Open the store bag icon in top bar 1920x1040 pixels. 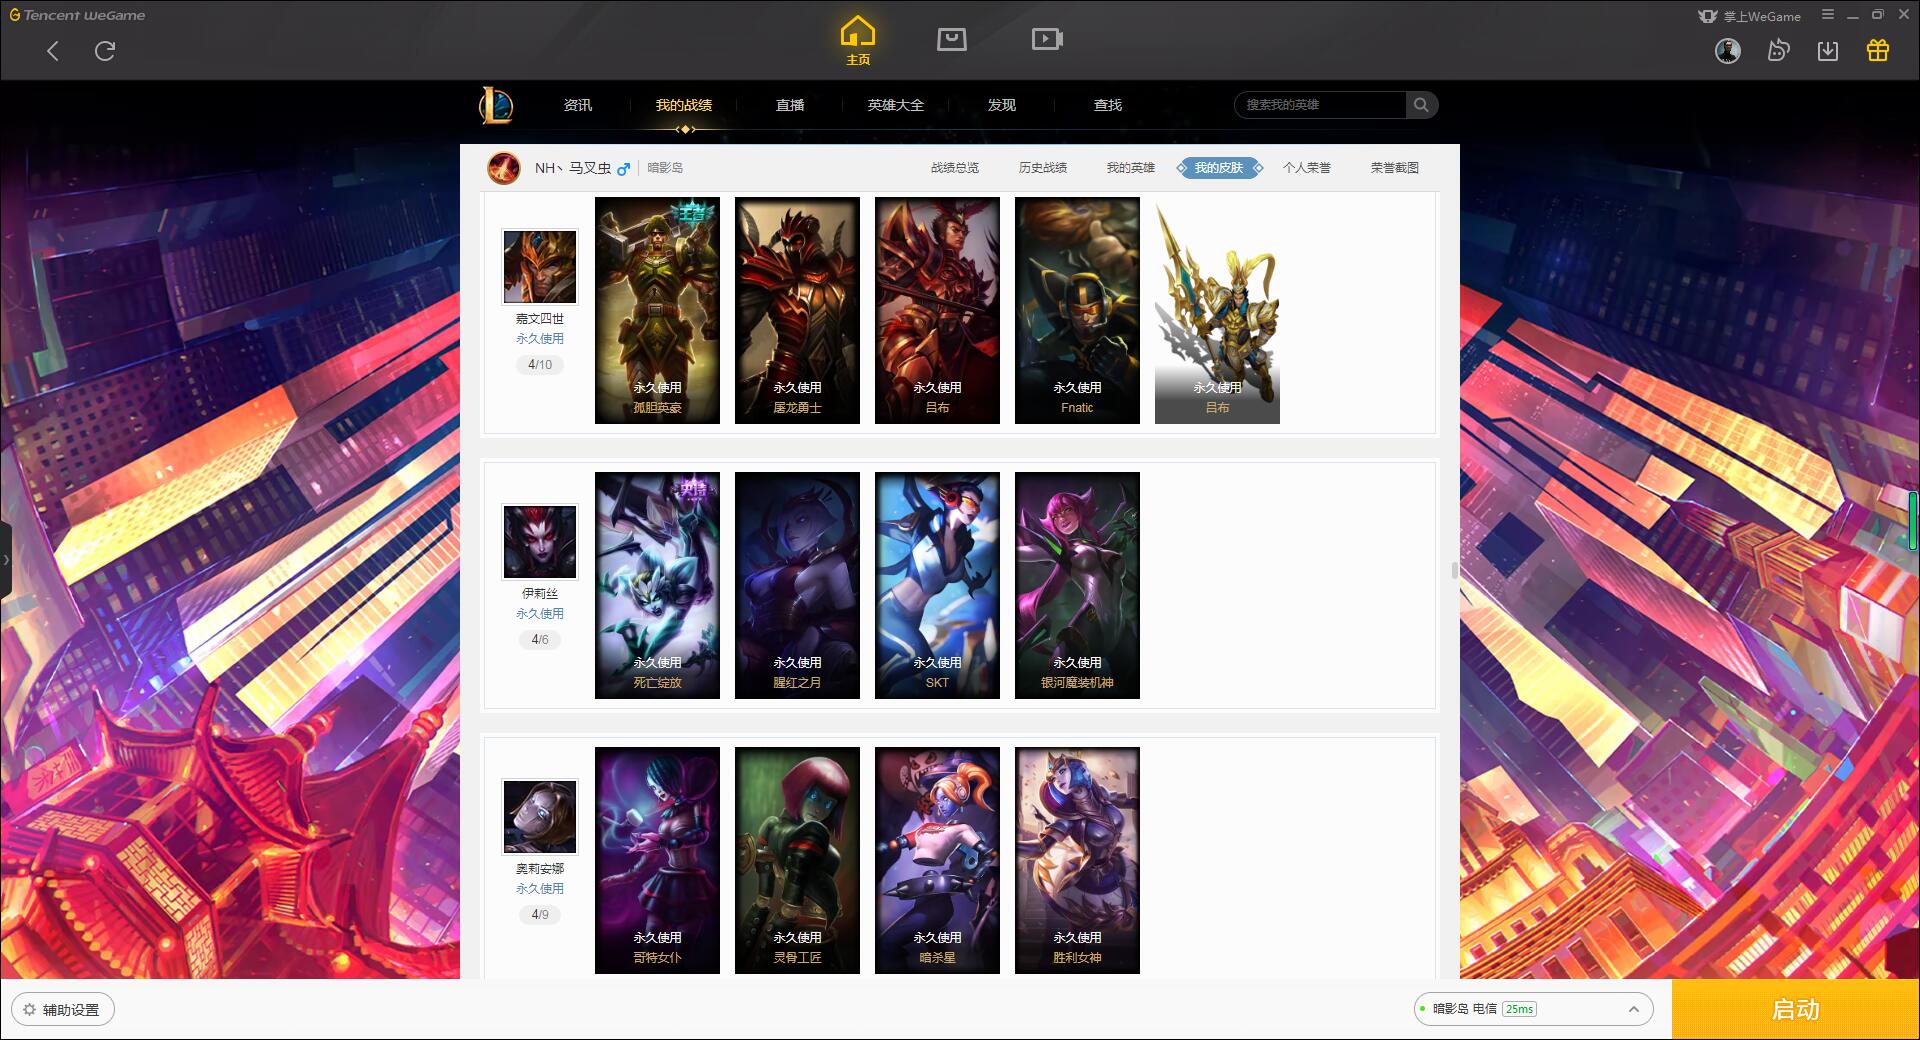pos(951,39)
